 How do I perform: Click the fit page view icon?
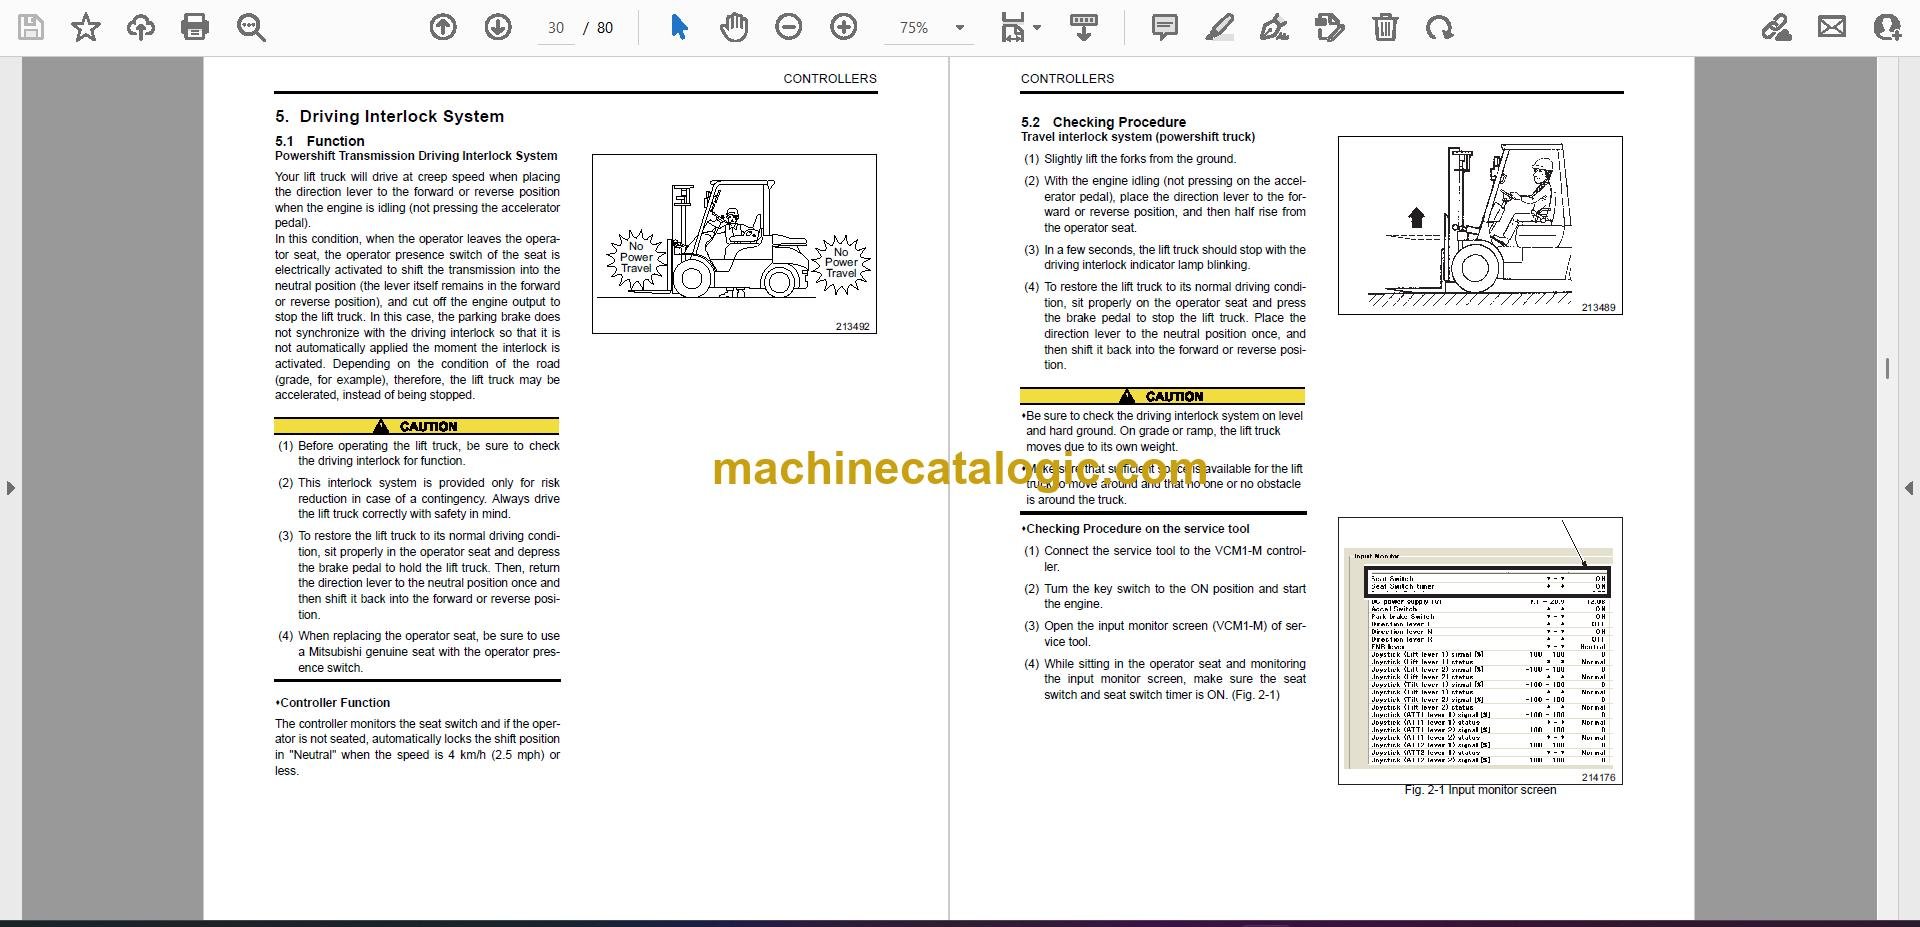pos(1012,28)
